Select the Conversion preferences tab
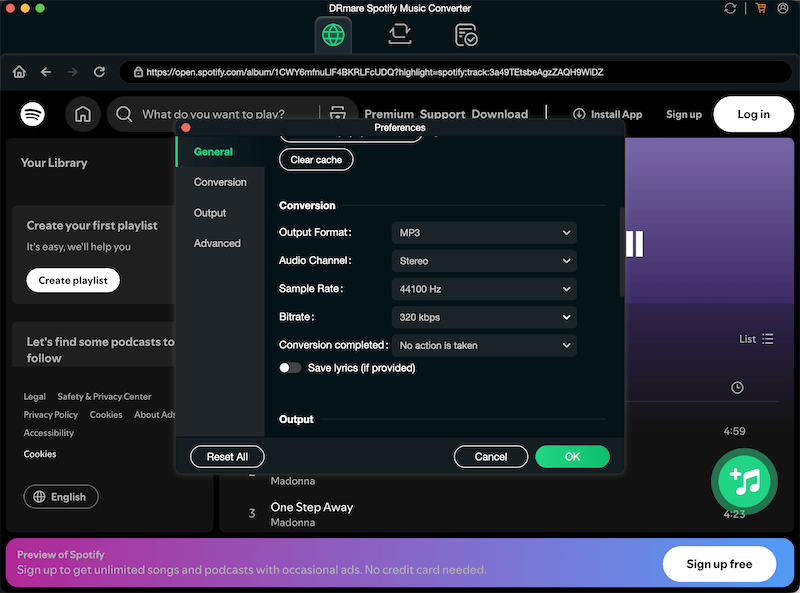The image size is (800, 593). (220, 182)
